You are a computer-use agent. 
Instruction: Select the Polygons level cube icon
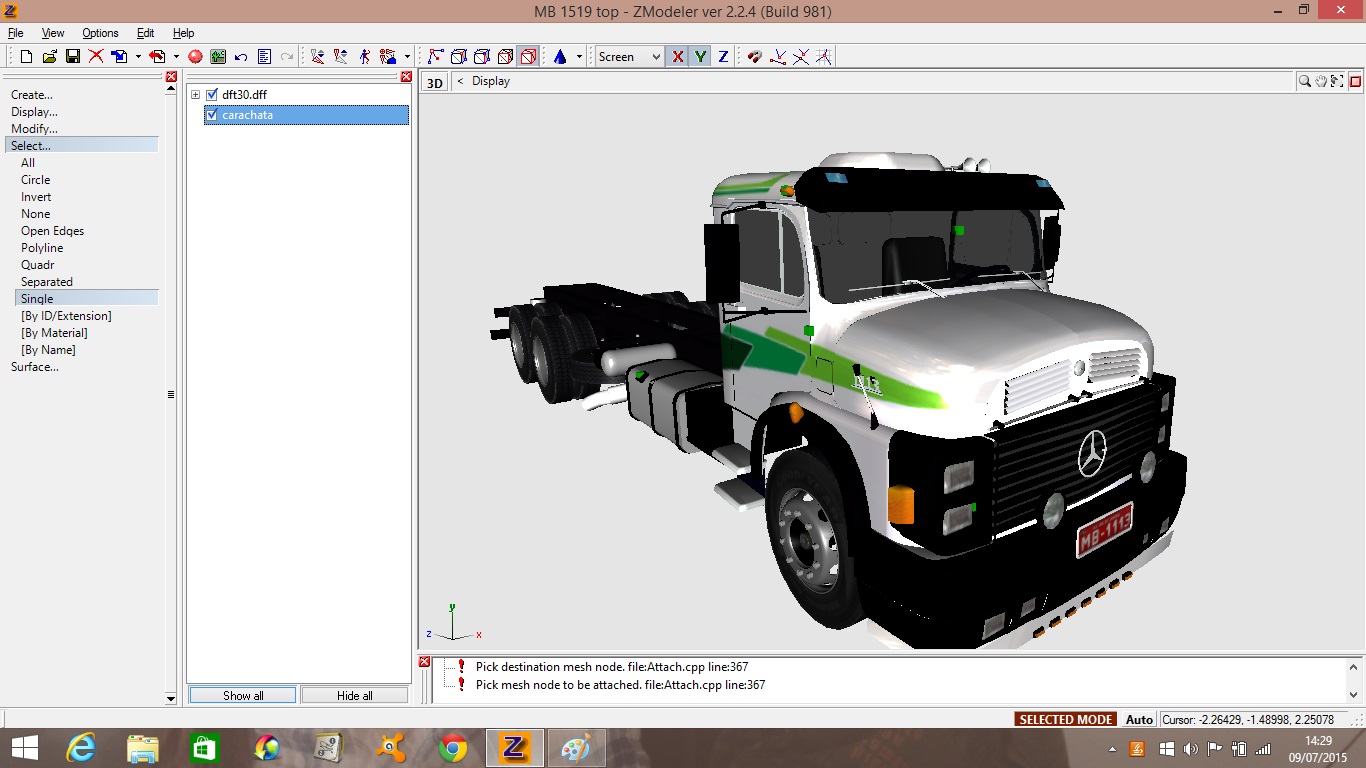(505, 57)
